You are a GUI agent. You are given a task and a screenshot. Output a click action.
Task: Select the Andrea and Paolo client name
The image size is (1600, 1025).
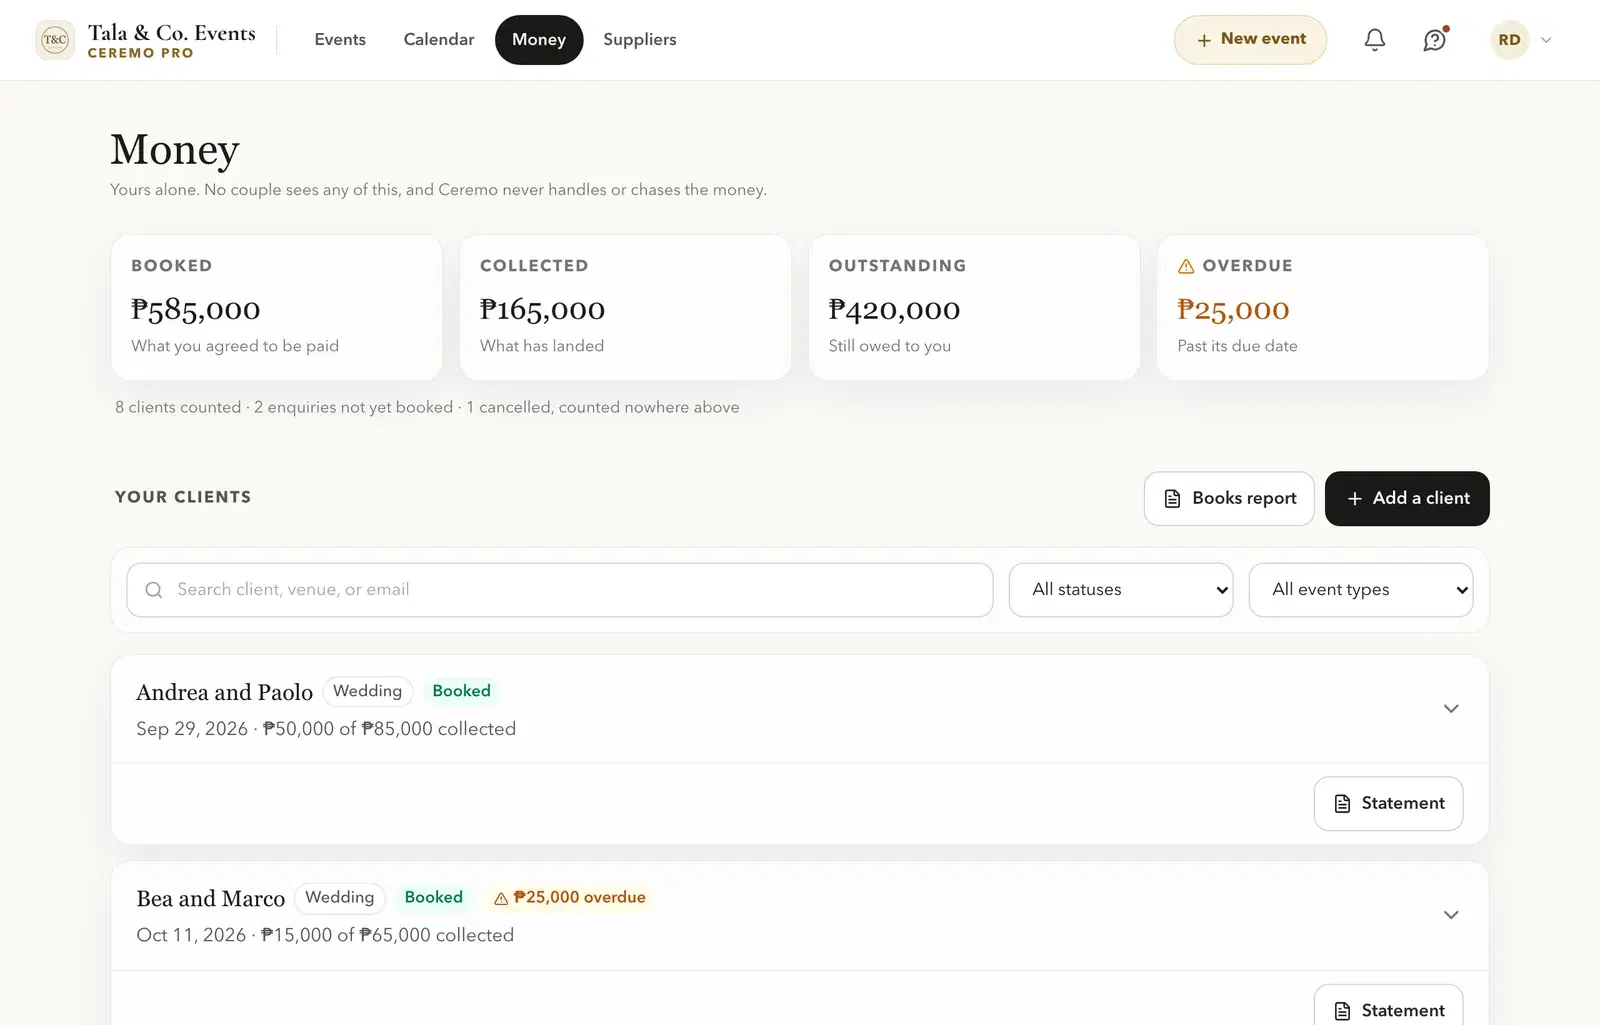(225, 692)
